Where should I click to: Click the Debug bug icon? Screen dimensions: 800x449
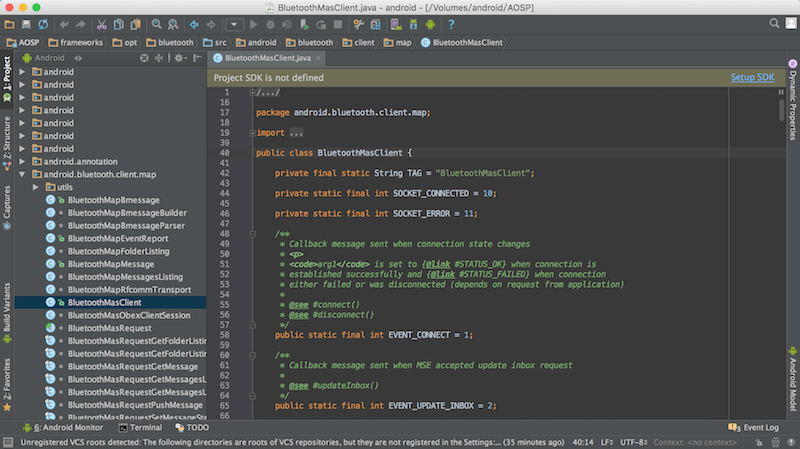point(270,24)
